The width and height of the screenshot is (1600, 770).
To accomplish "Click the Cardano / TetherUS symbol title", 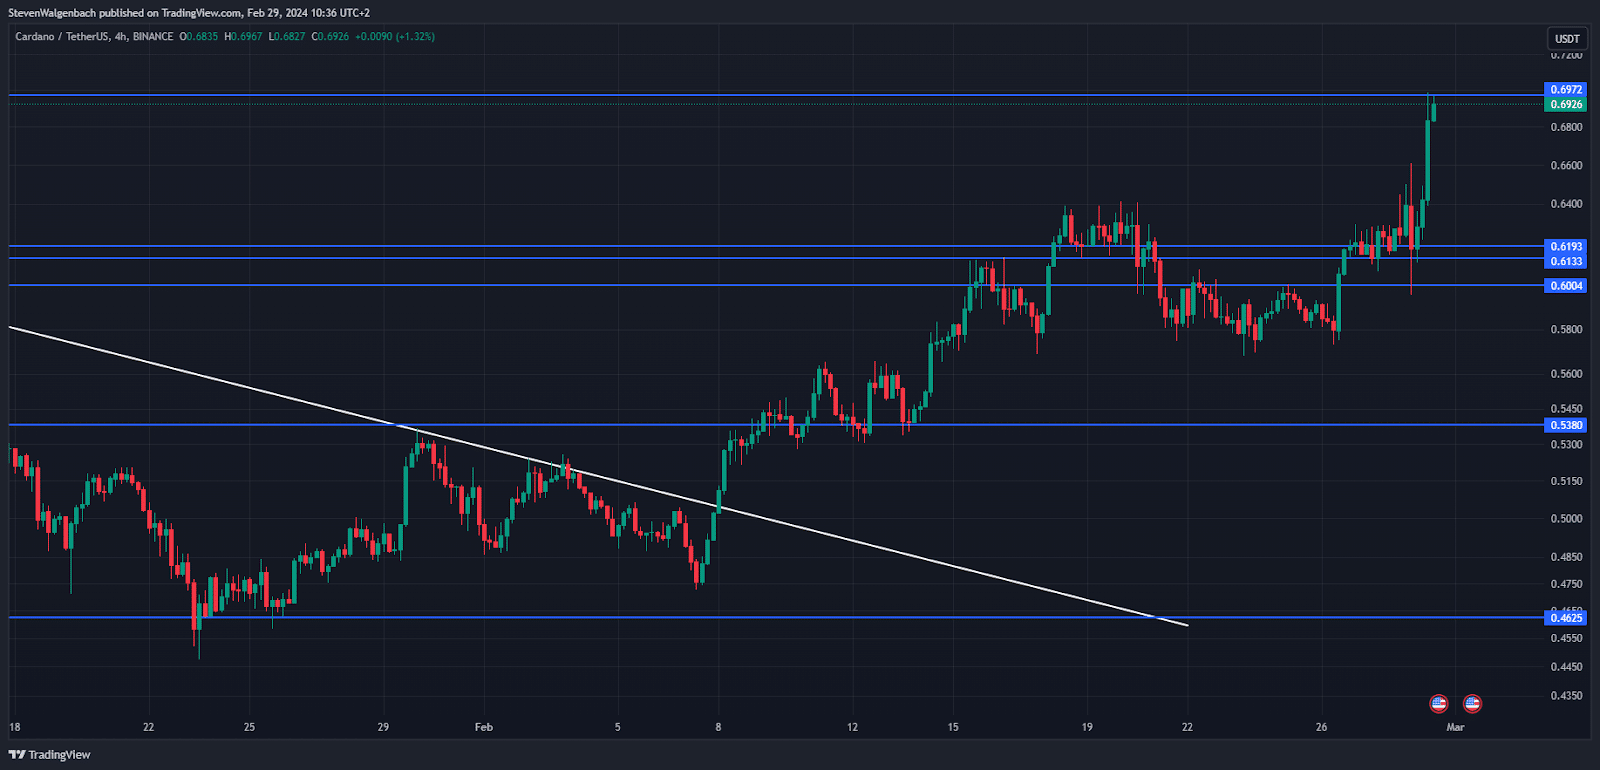I will pyautogui.click(x=94, y=37).
